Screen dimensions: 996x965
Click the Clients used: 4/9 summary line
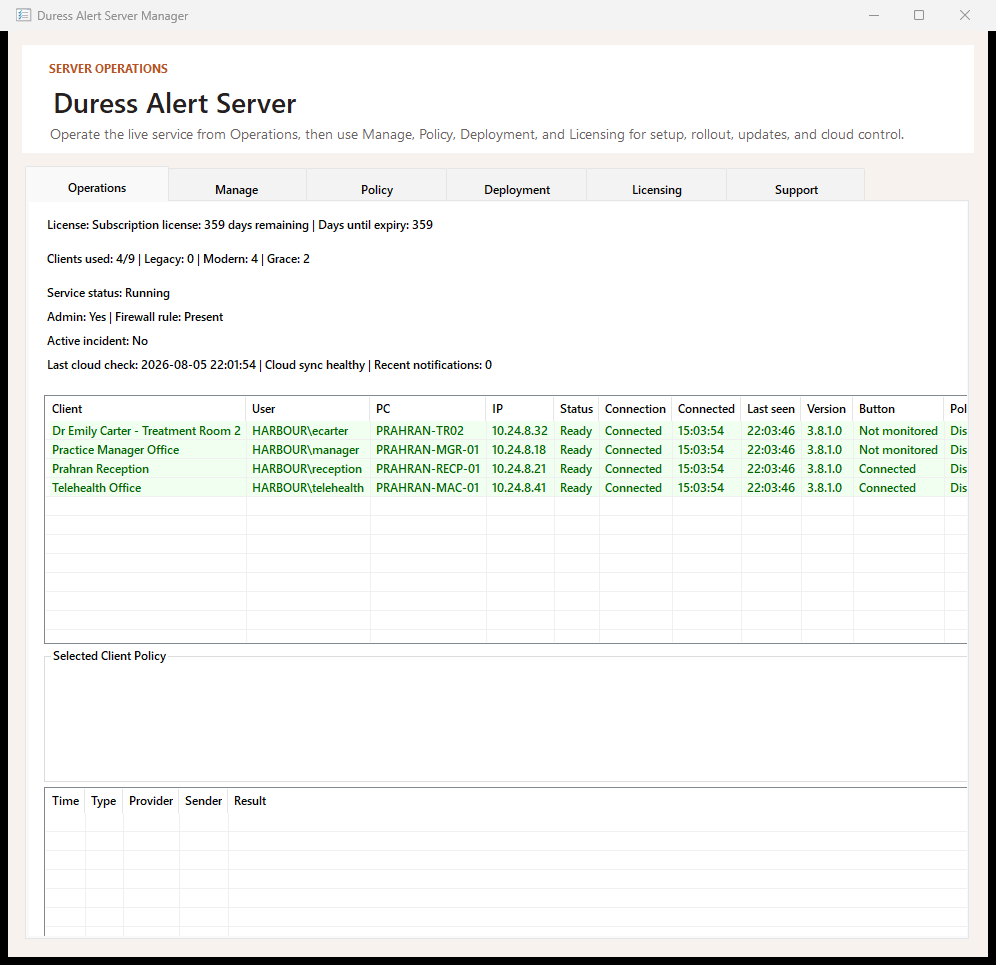tap(178, 259)
